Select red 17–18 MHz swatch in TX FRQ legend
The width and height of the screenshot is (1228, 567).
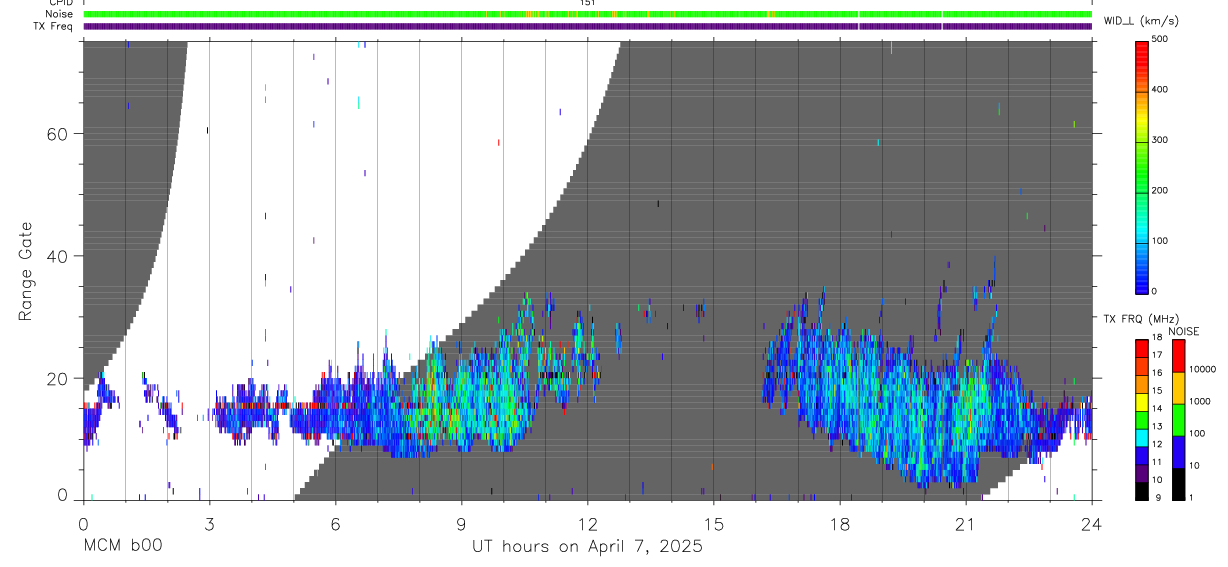click(x=1143, y=348)
